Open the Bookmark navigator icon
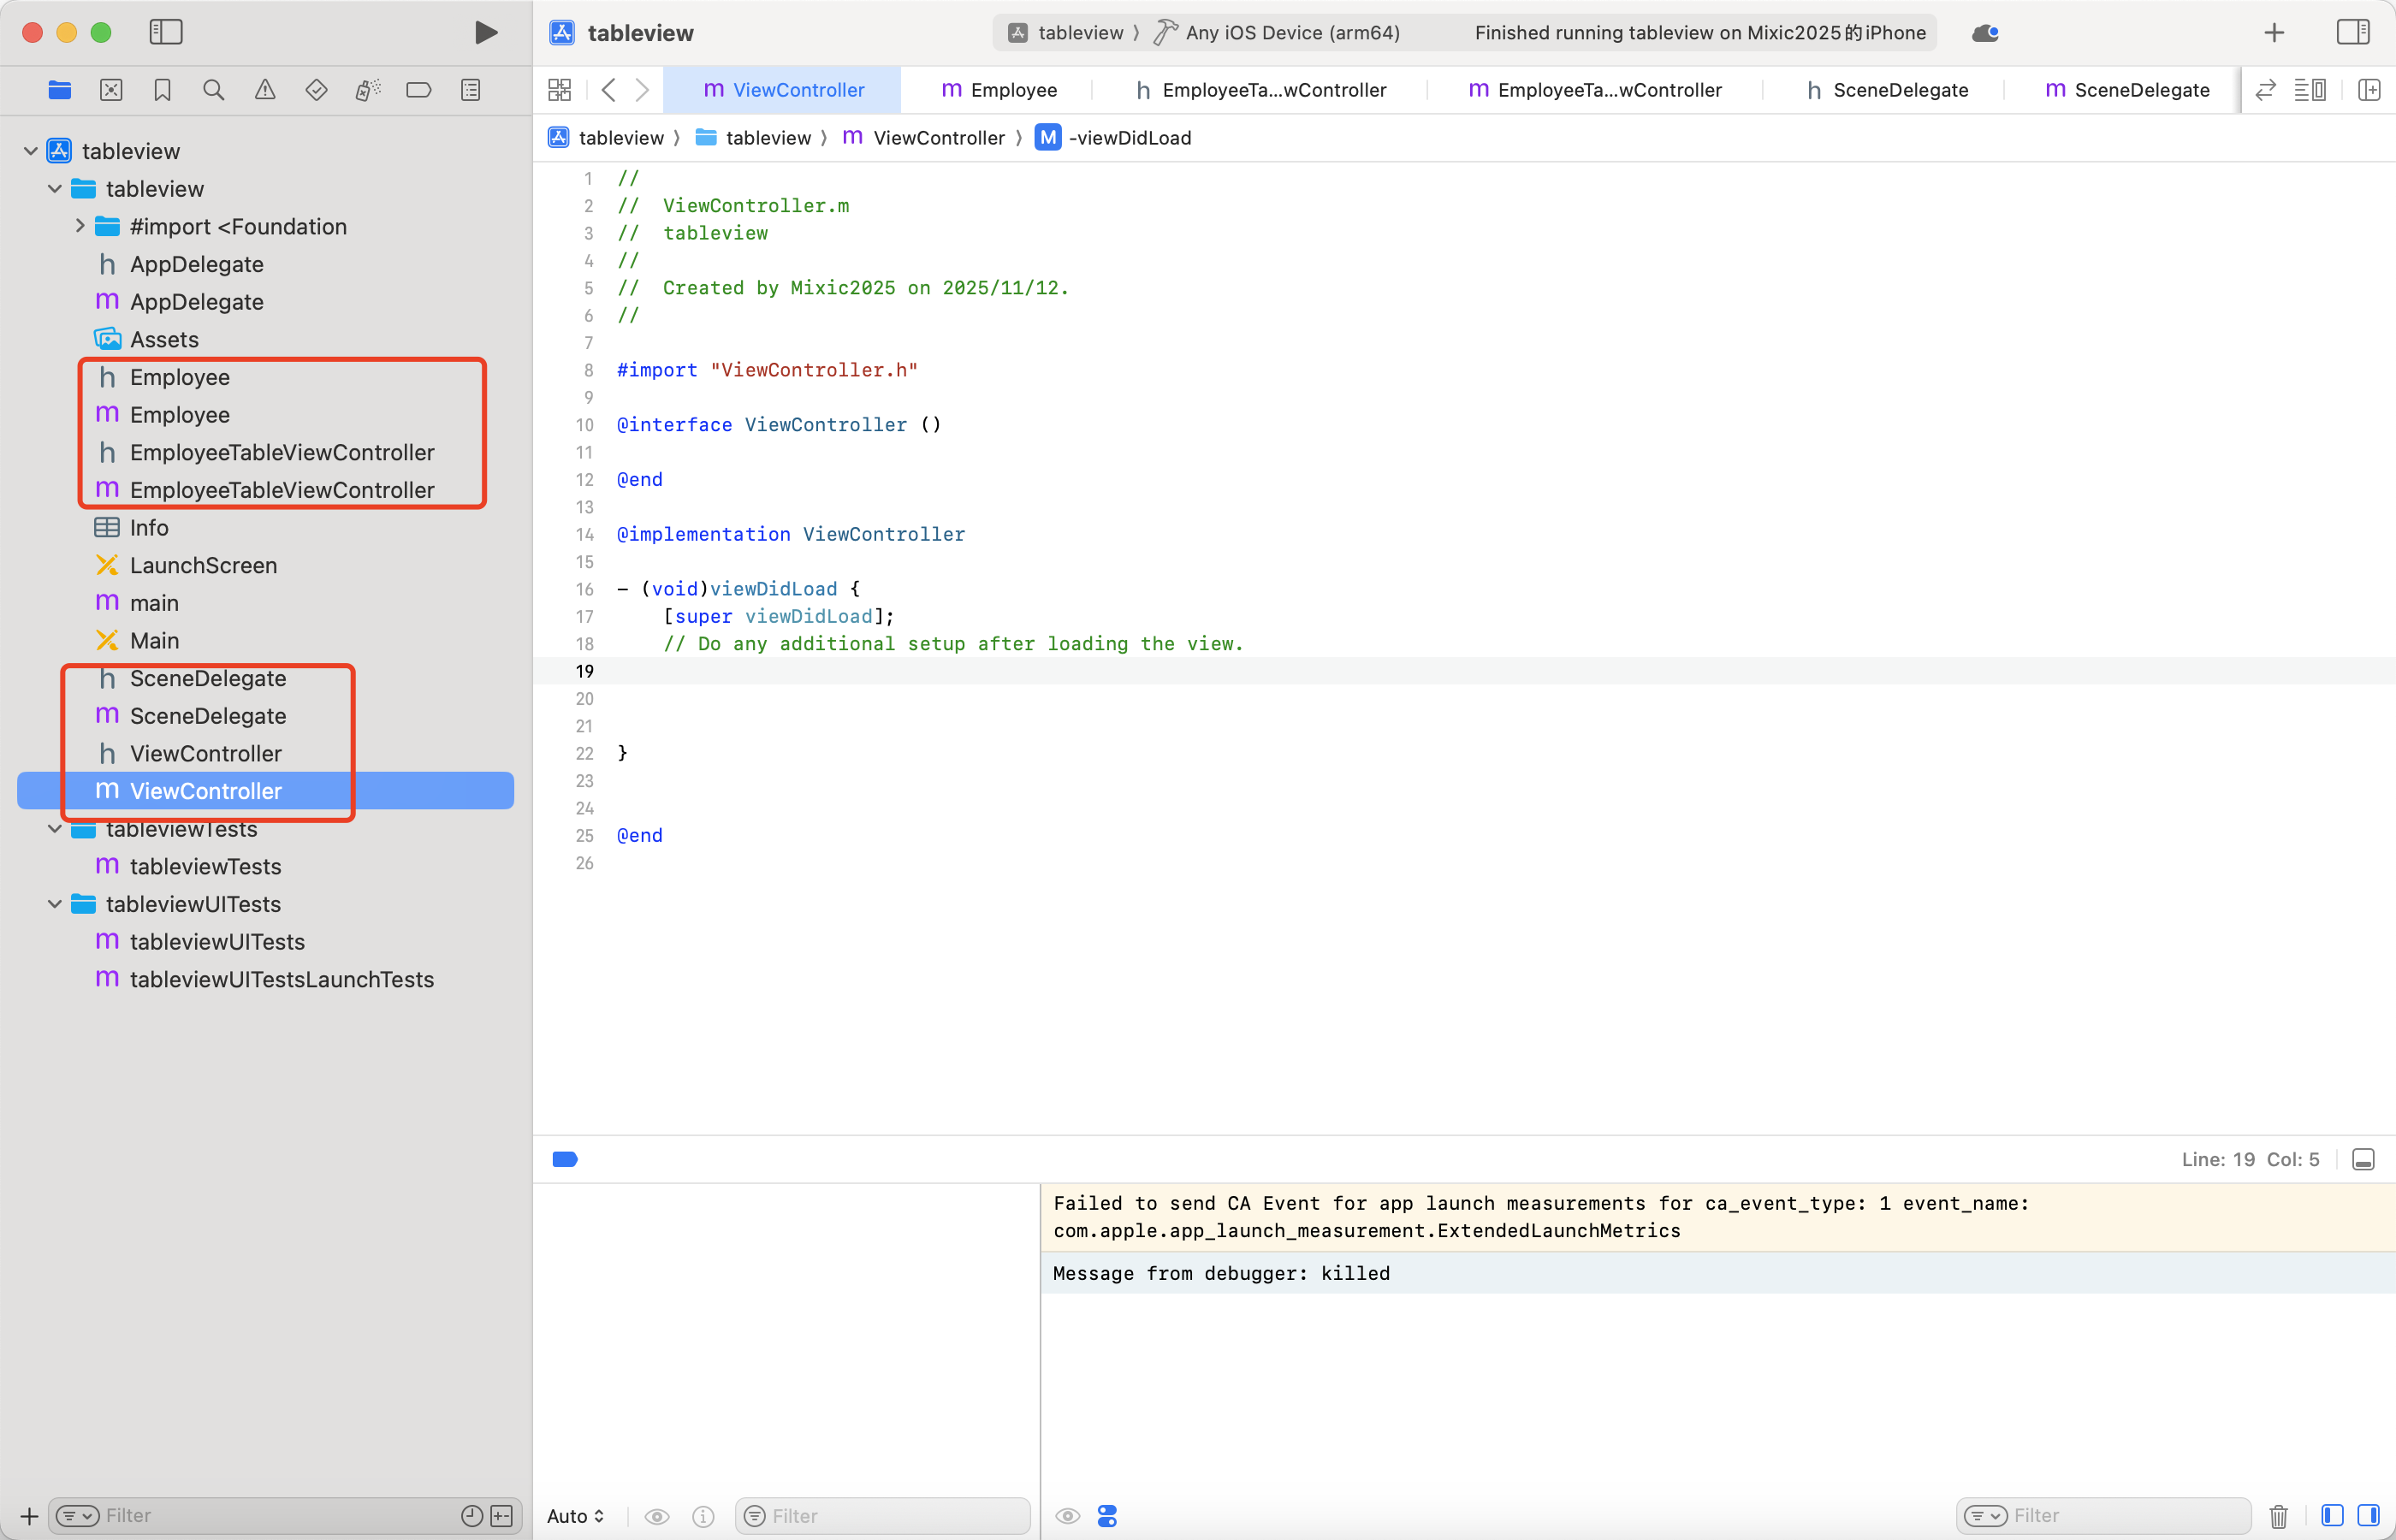This screenshot has height=1540, width=2396. pos(162,90)
